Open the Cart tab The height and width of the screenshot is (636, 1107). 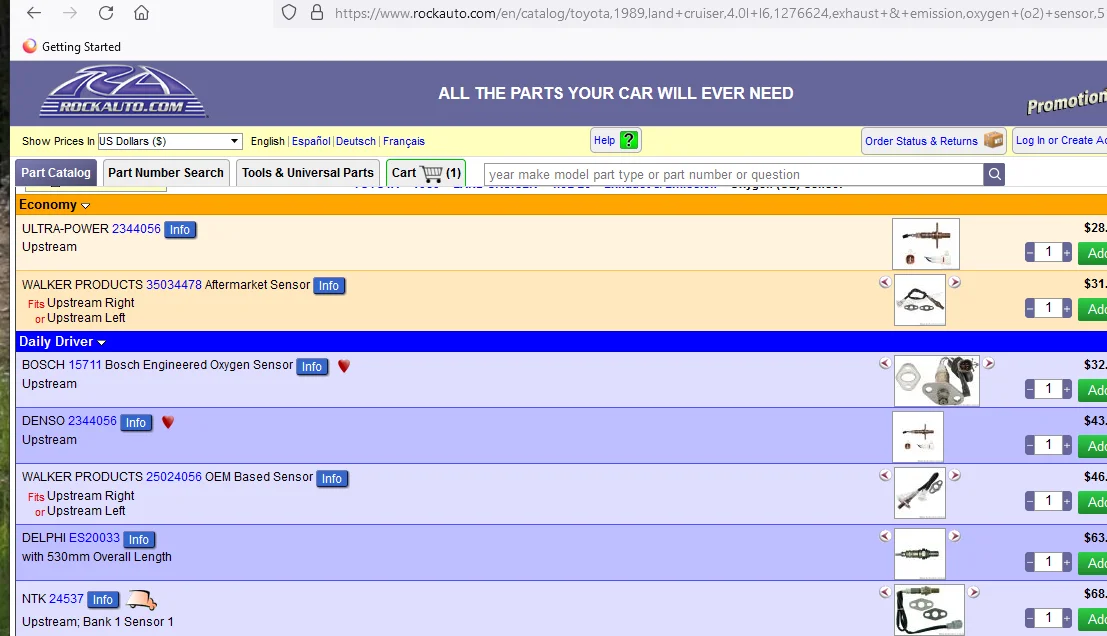[426, 173]
